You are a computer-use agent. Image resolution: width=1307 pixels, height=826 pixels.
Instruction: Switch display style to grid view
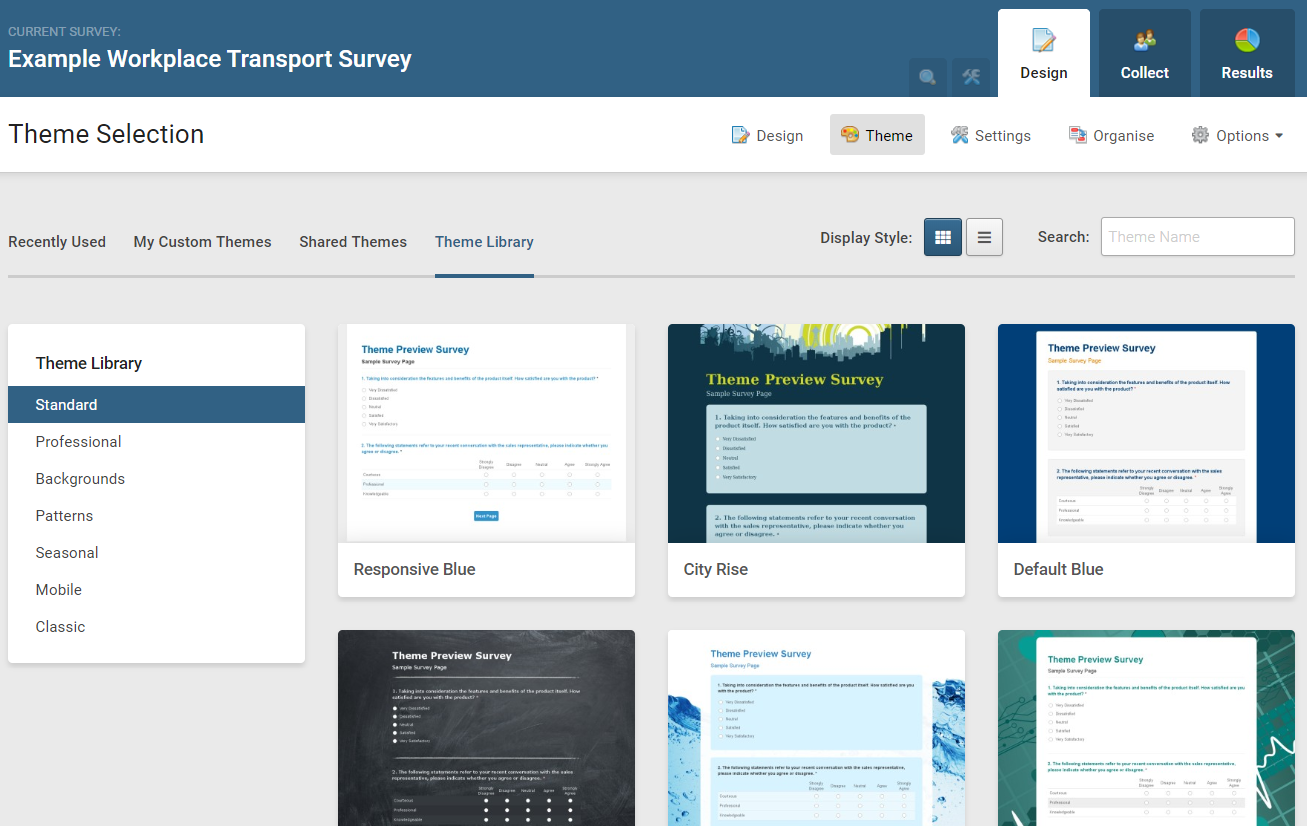tap(942, 237)
